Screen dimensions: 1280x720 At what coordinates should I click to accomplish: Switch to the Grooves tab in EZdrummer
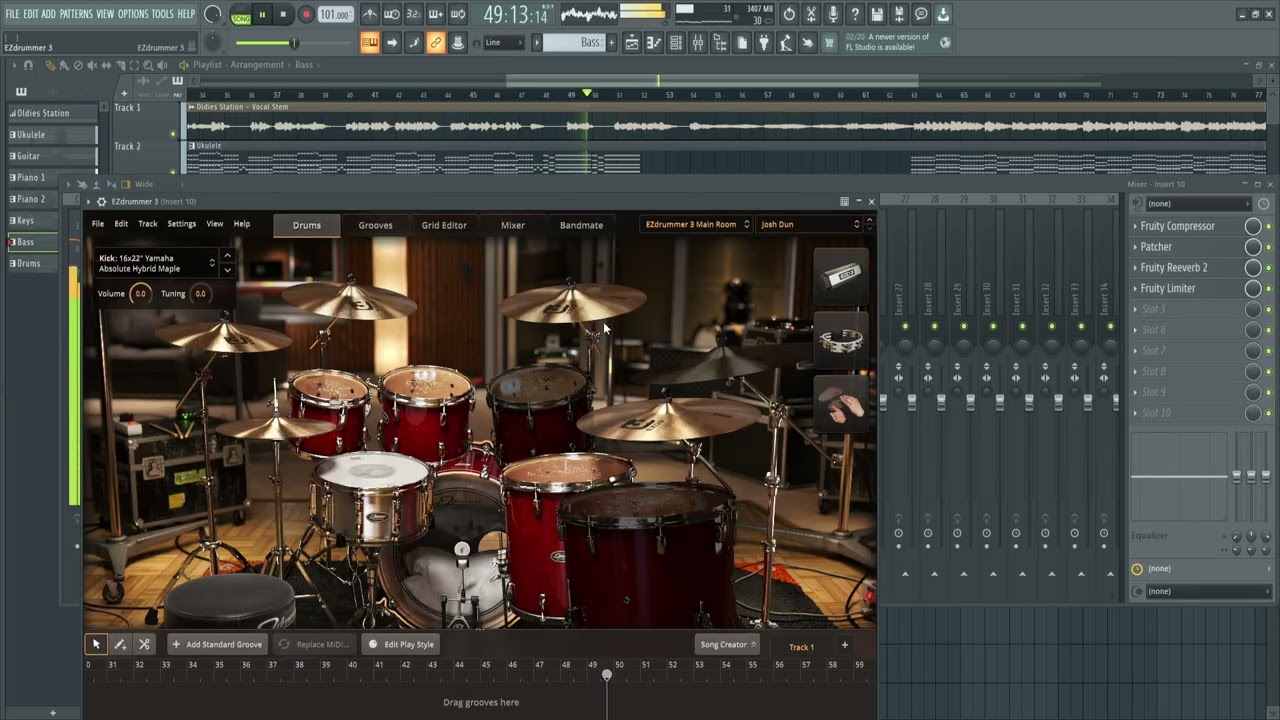coord(376,225)
